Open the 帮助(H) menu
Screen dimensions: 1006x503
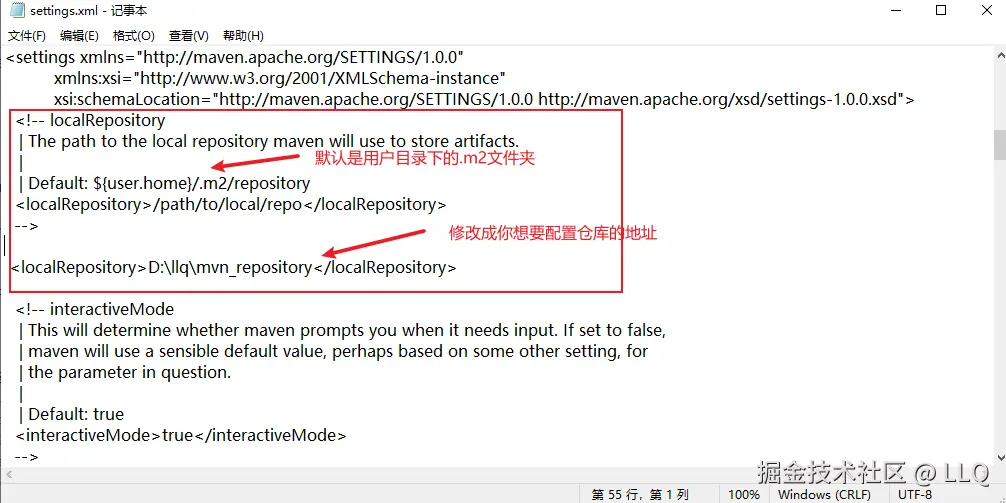pos(243,36)
